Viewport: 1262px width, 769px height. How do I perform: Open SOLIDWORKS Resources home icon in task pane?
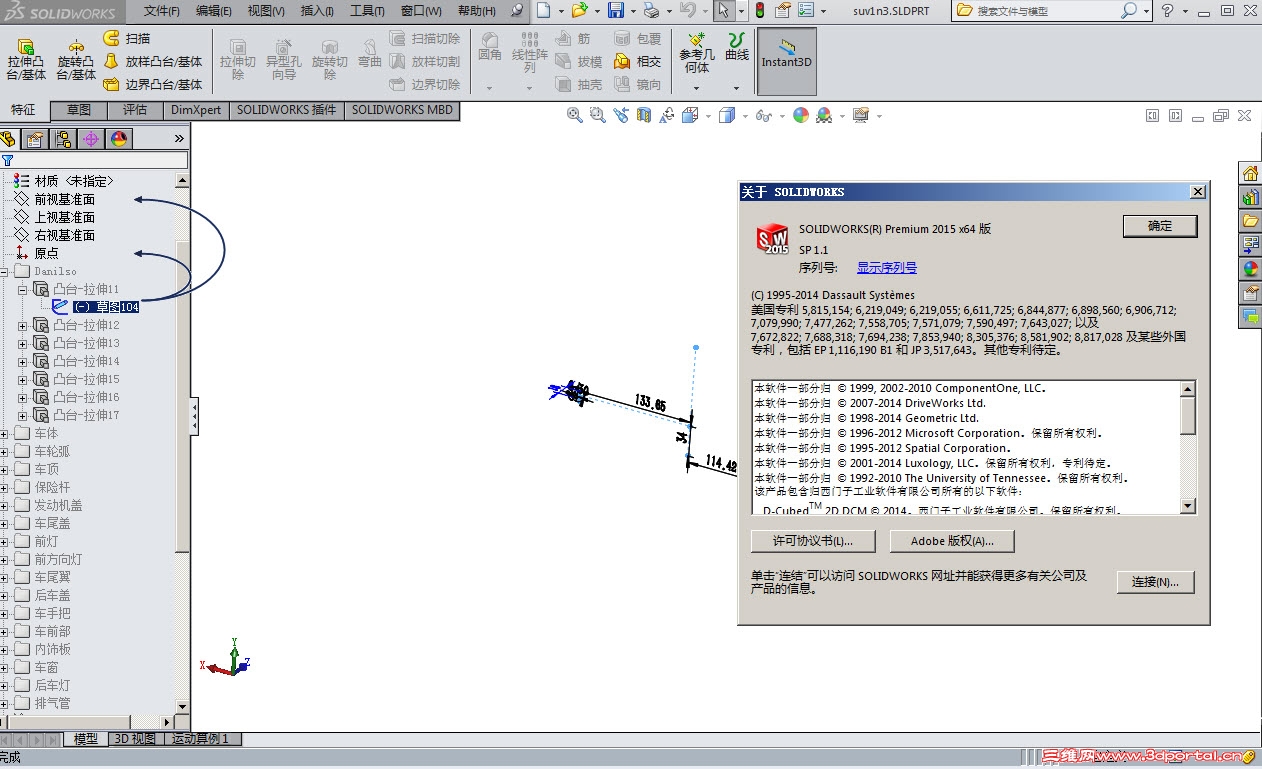pos(1250,173)
